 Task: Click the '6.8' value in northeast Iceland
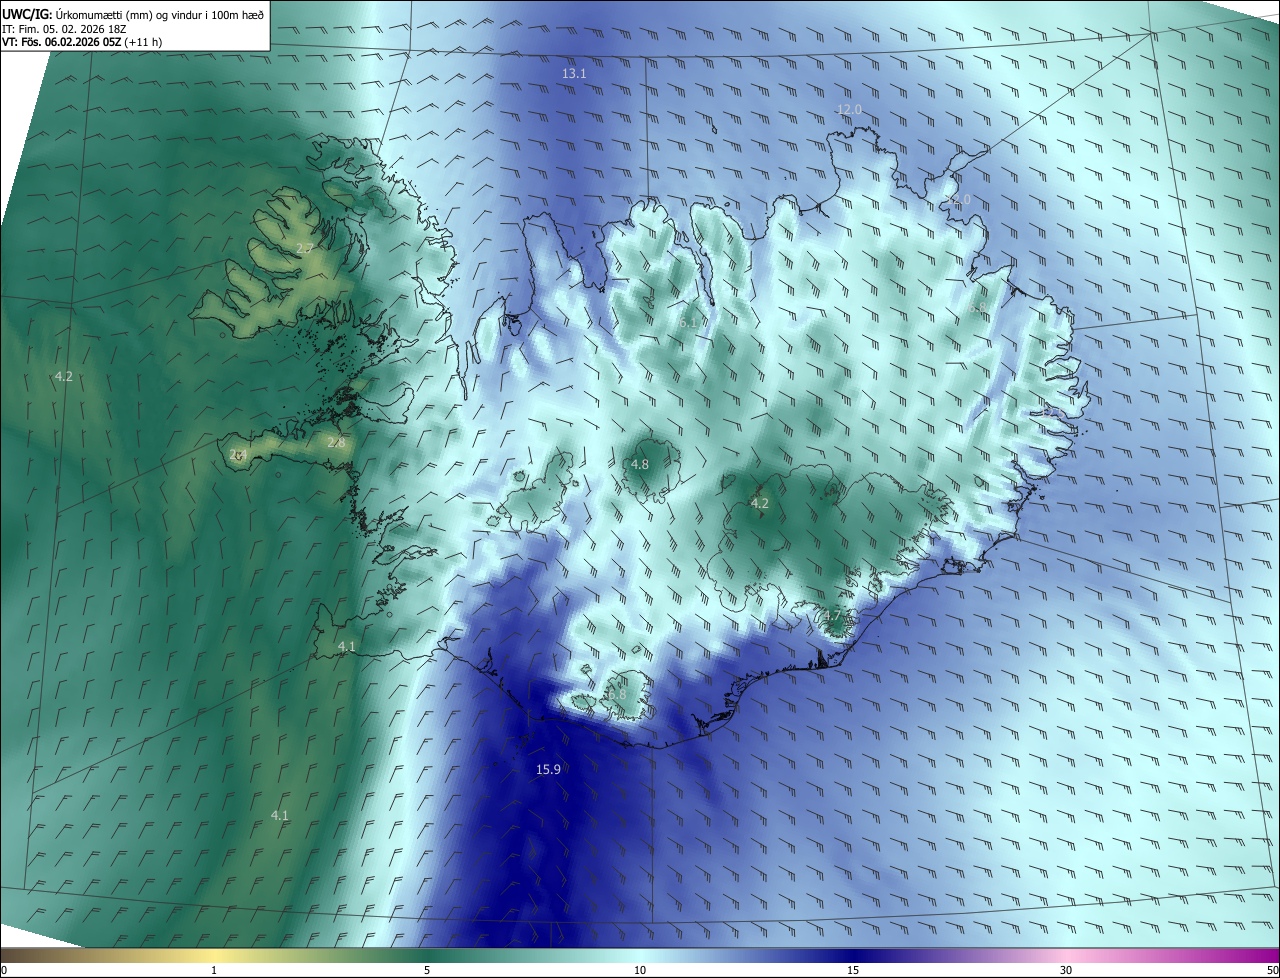coord(978,308)
